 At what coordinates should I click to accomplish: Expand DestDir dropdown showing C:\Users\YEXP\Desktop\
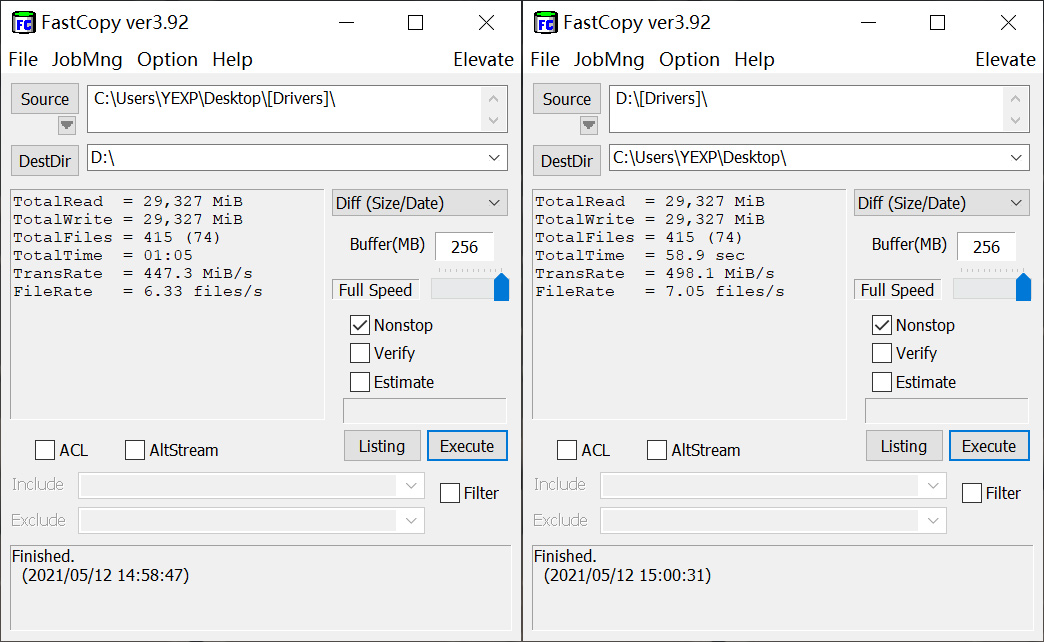pos(1016,158)
